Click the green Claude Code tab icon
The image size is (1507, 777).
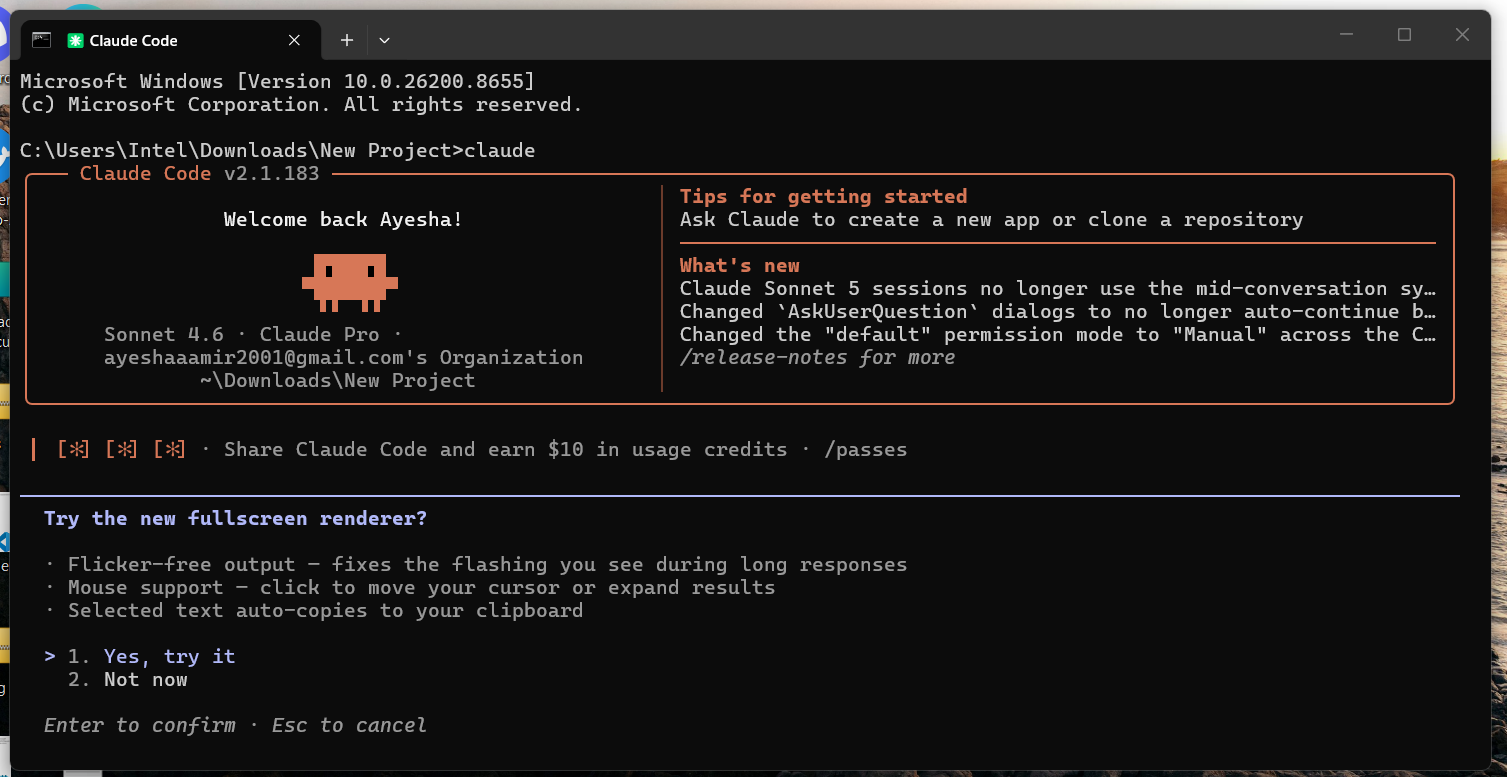(x=75, y=41)
